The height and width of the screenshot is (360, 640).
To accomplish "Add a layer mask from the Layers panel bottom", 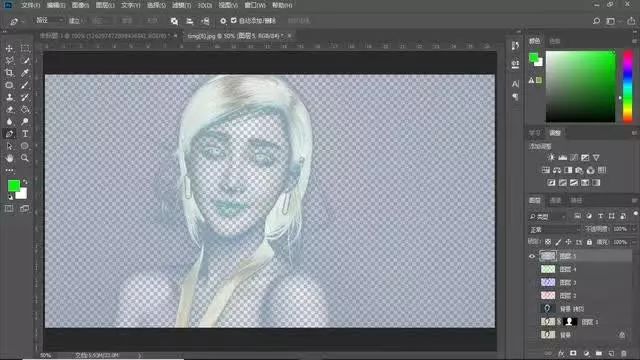I will pyautogui.click(x=573, y=353).
